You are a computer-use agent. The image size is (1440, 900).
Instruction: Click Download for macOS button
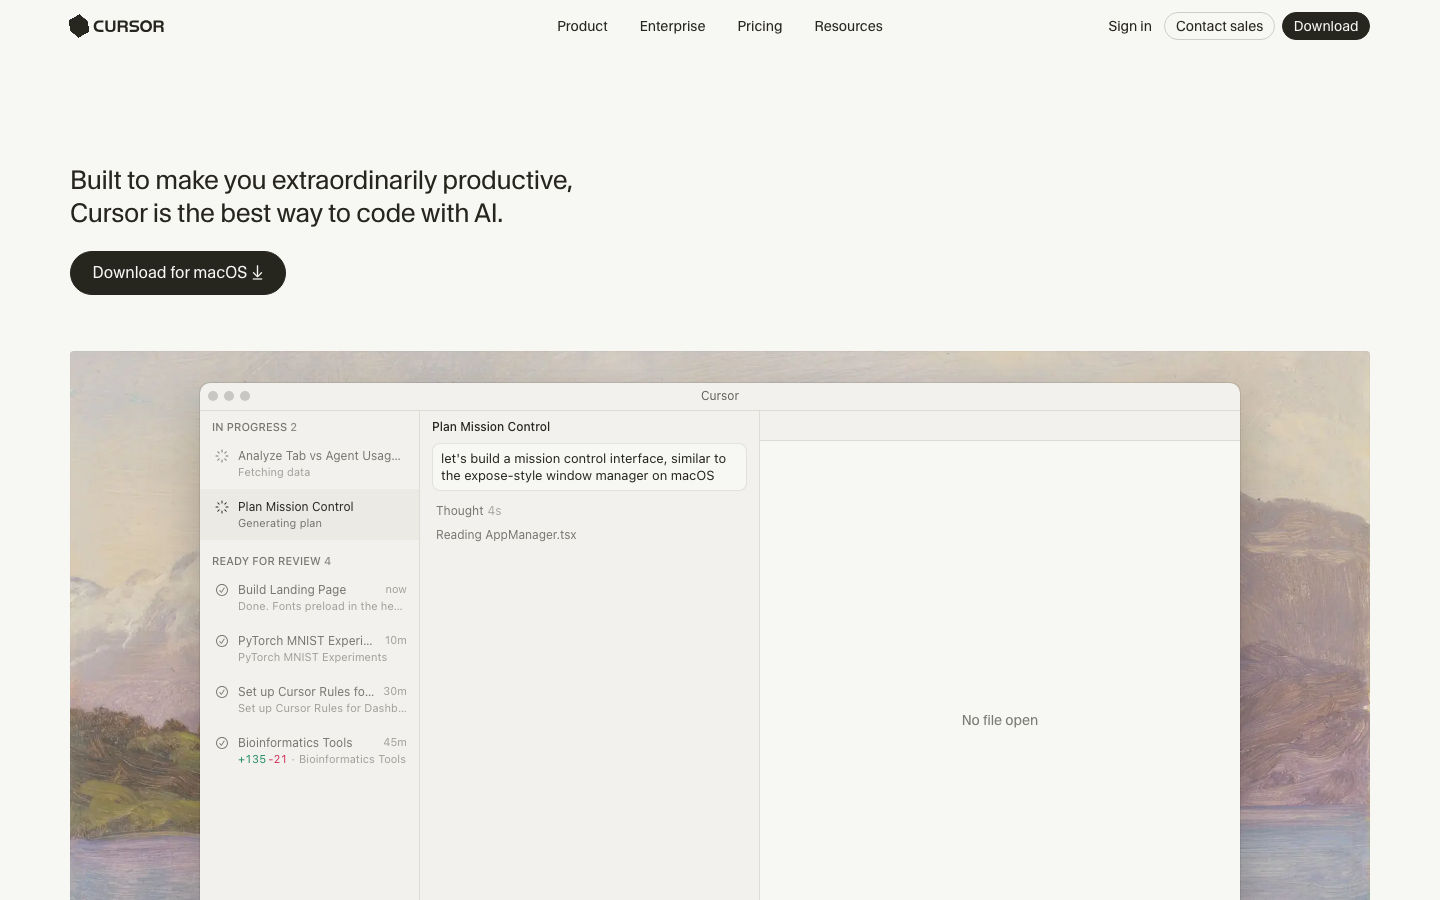(178, 273)
